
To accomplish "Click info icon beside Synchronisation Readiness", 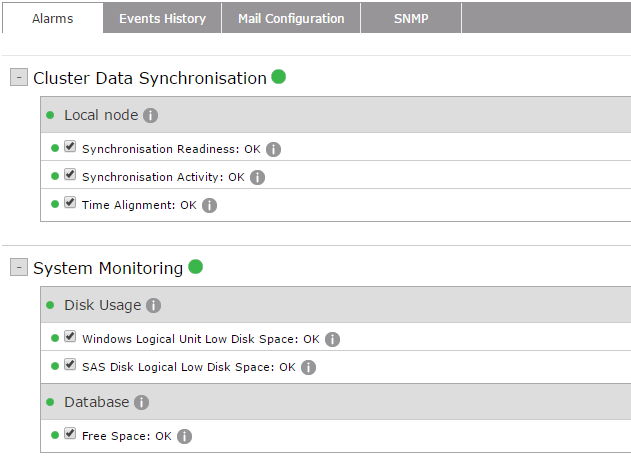I will (x=273, y=149).
